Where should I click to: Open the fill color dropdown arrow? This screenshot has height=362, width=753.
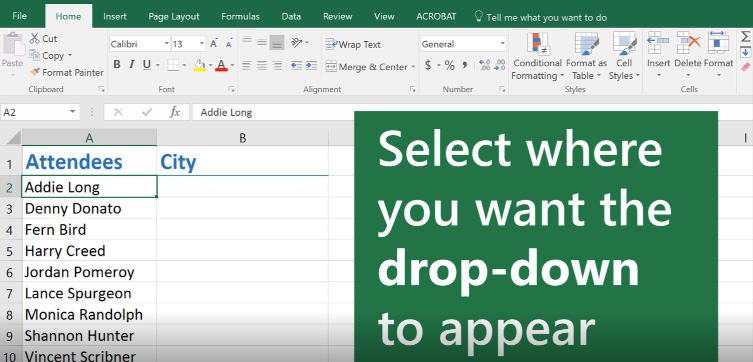(210, 65)
